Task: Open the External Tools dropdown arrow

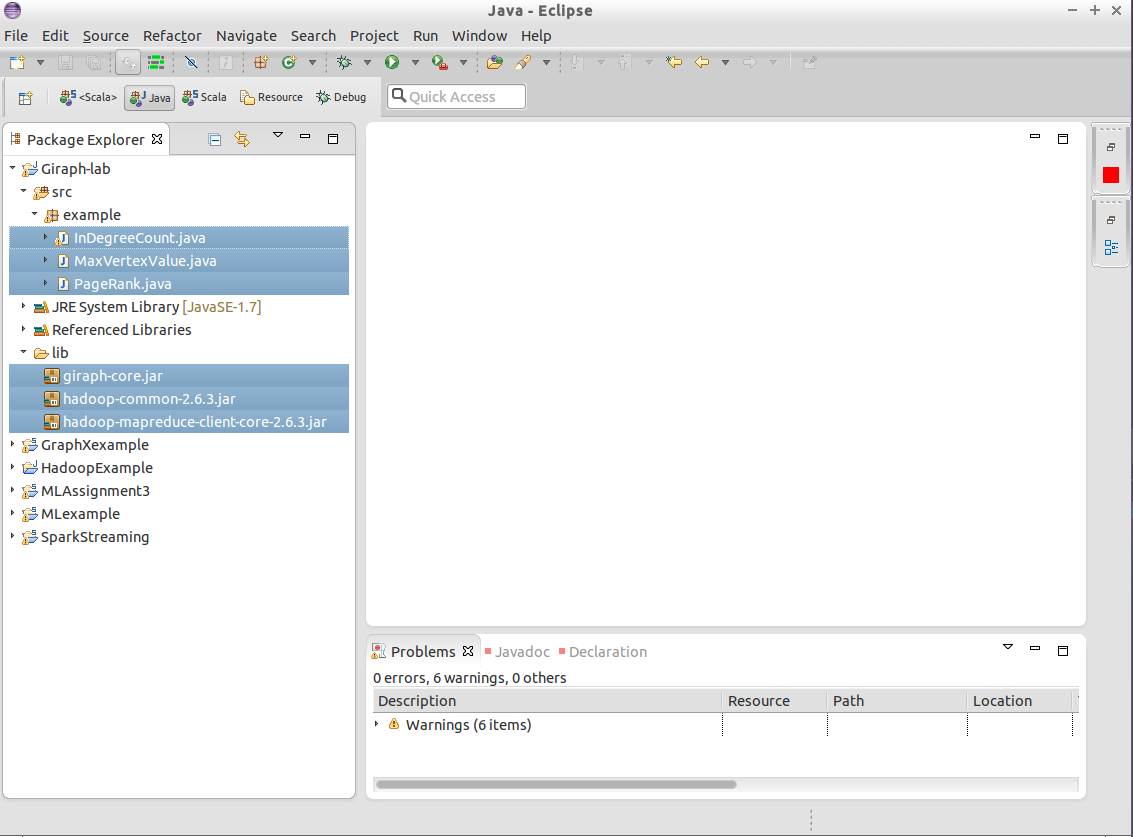Action: (x=463, y=63)
